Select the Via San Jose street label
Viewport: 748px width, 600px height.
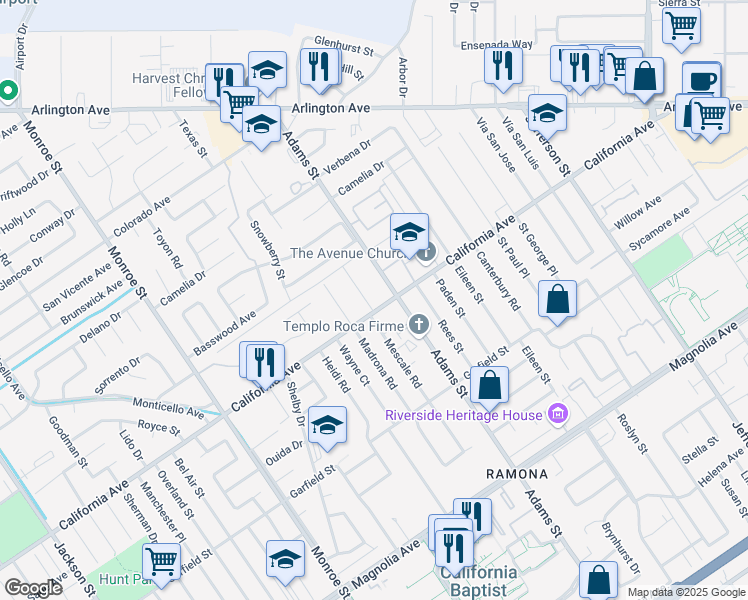[496, 145]
